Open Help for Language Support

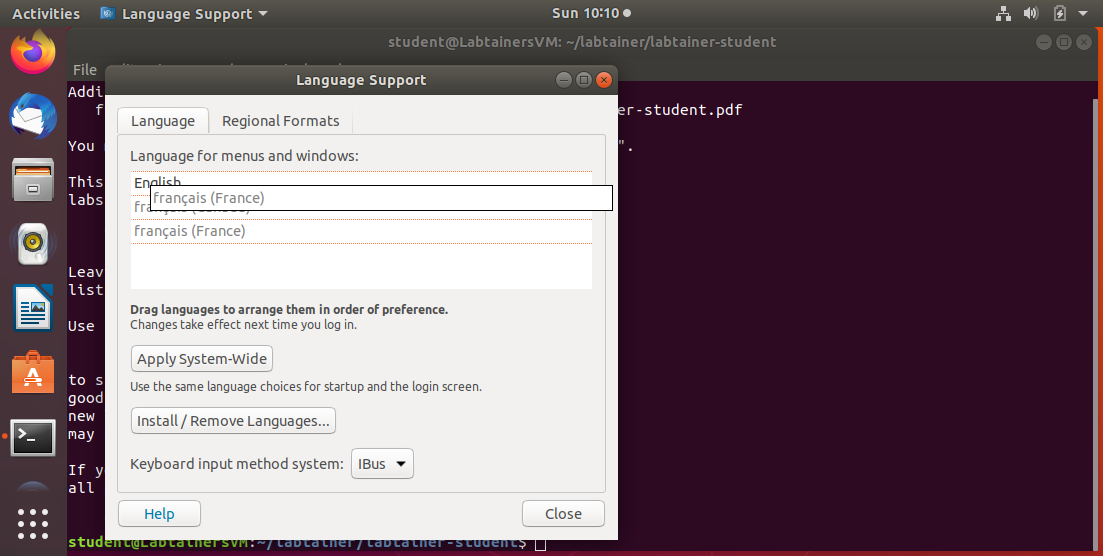tap(159, 514)
